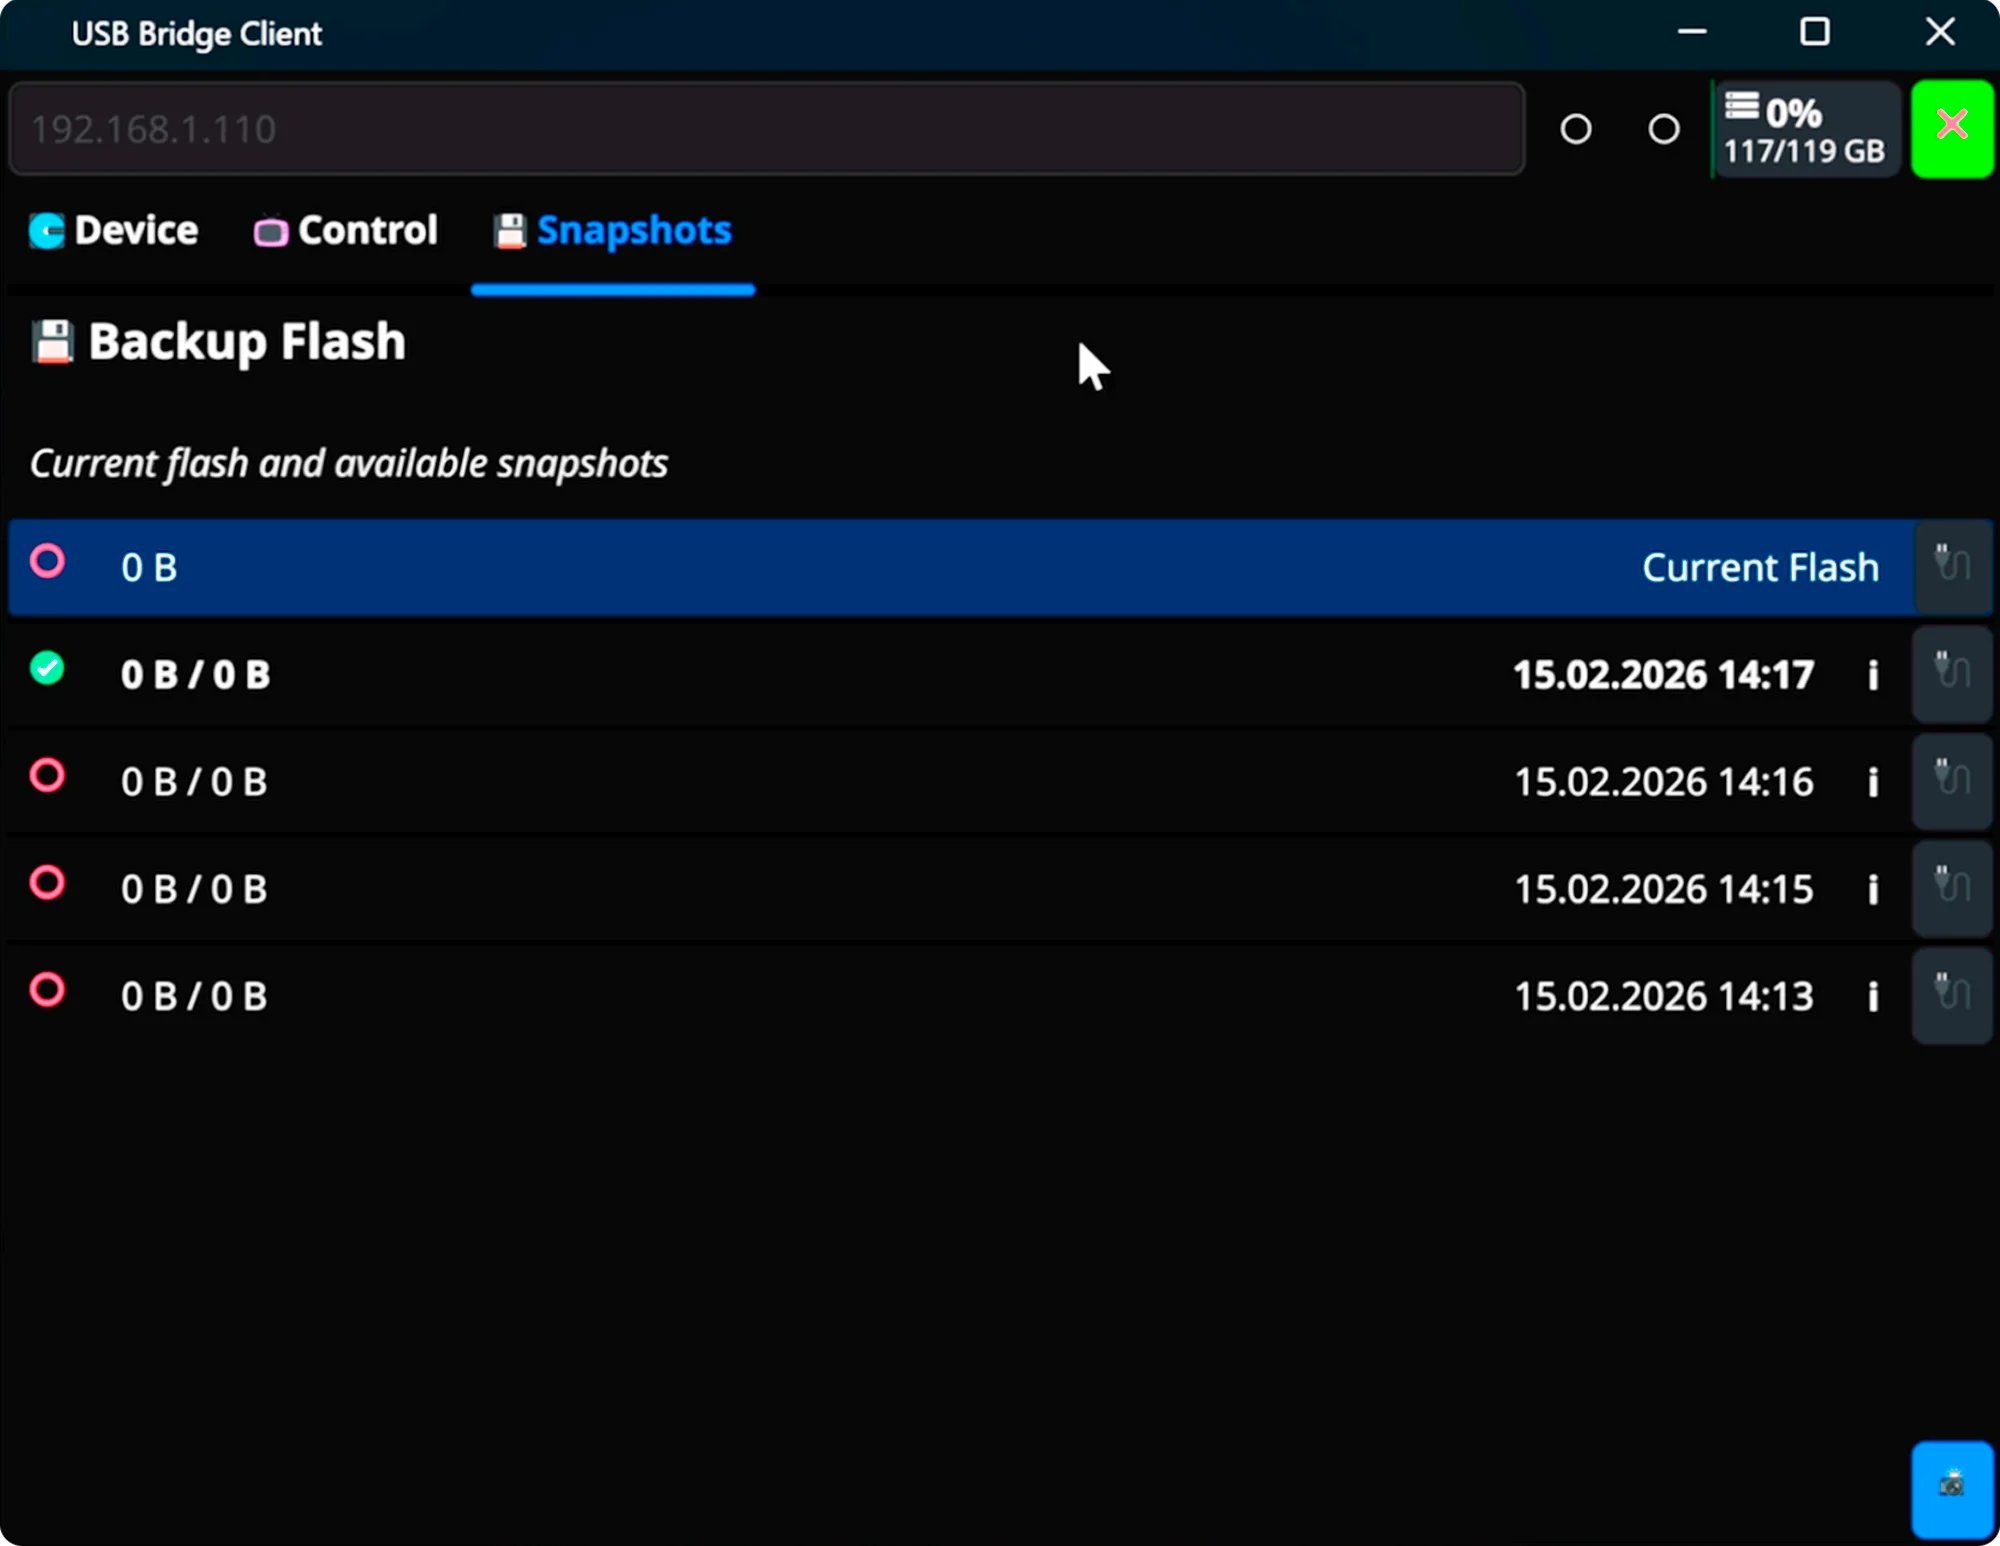Click the green checkmark on the 14:17 snapshot
This screenshot has width=2000, height=1546.
(46, 670)
